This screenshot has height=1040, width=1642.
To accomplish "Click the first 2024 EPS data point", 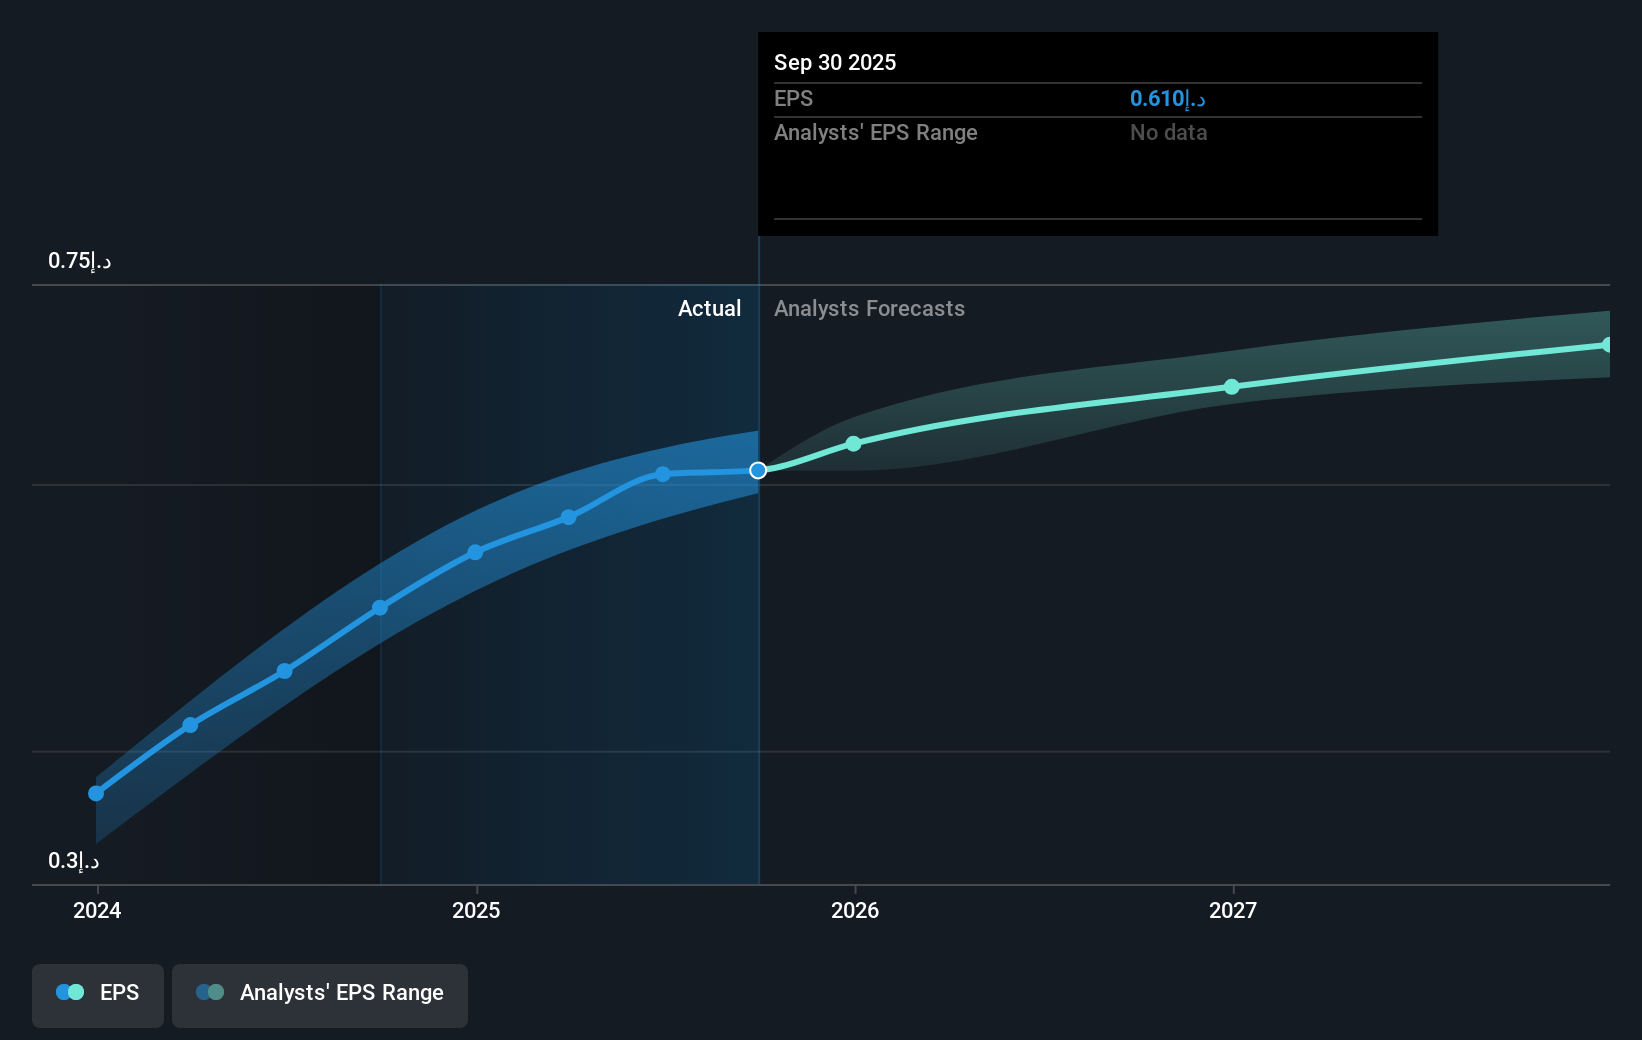I will tap(96, 793).
